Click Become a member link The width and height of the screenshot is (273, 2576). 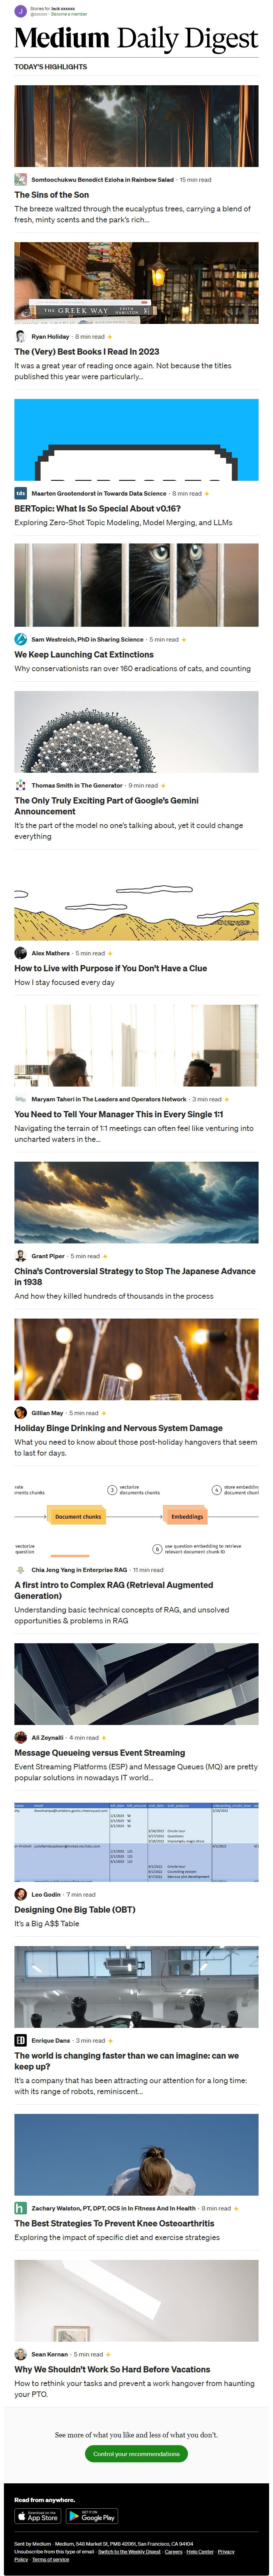pyautogui.click(x=70, y=14)
